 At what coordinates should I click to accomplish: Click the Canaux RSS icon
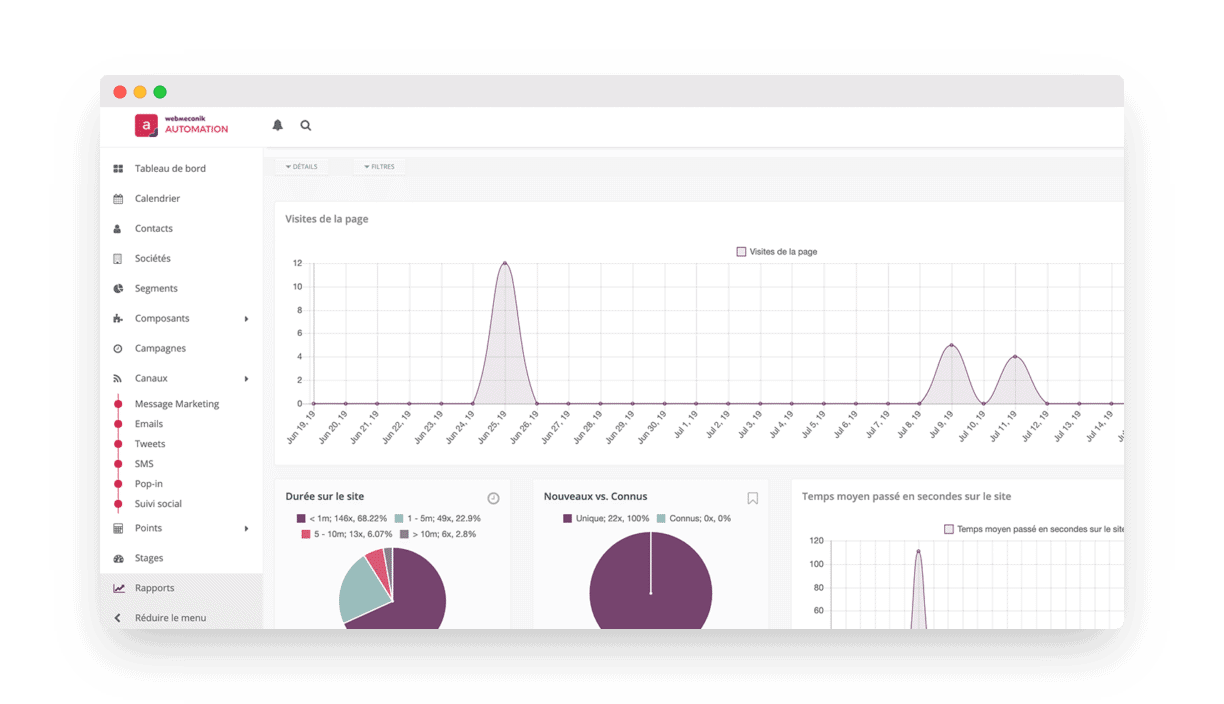[118, 379]
